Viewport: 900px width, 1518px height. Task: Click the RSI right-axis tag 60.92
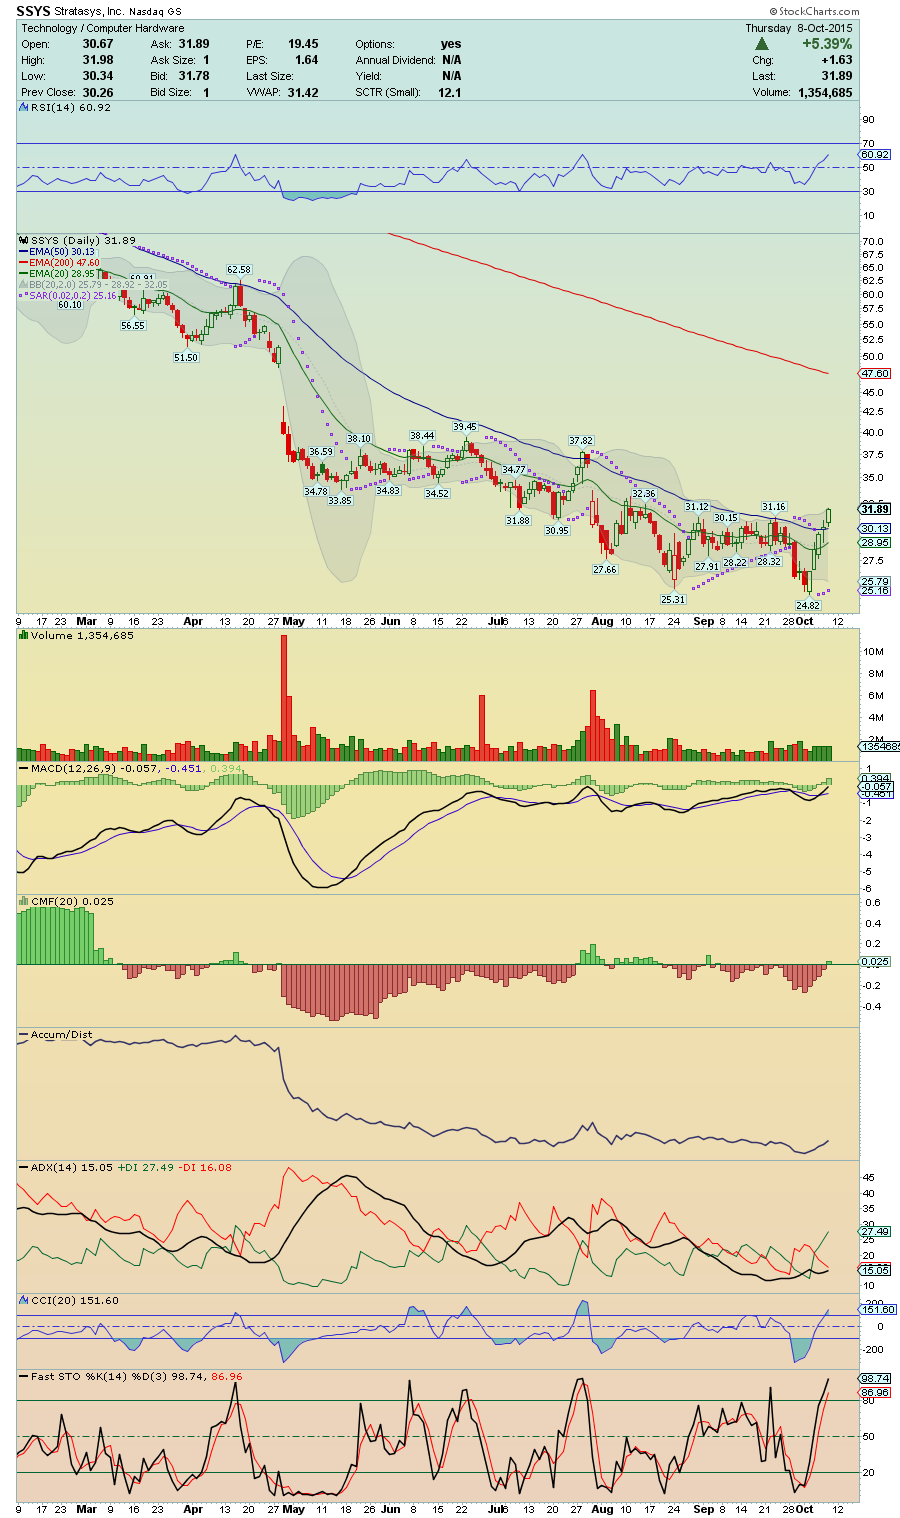click(x=875, y=154)
